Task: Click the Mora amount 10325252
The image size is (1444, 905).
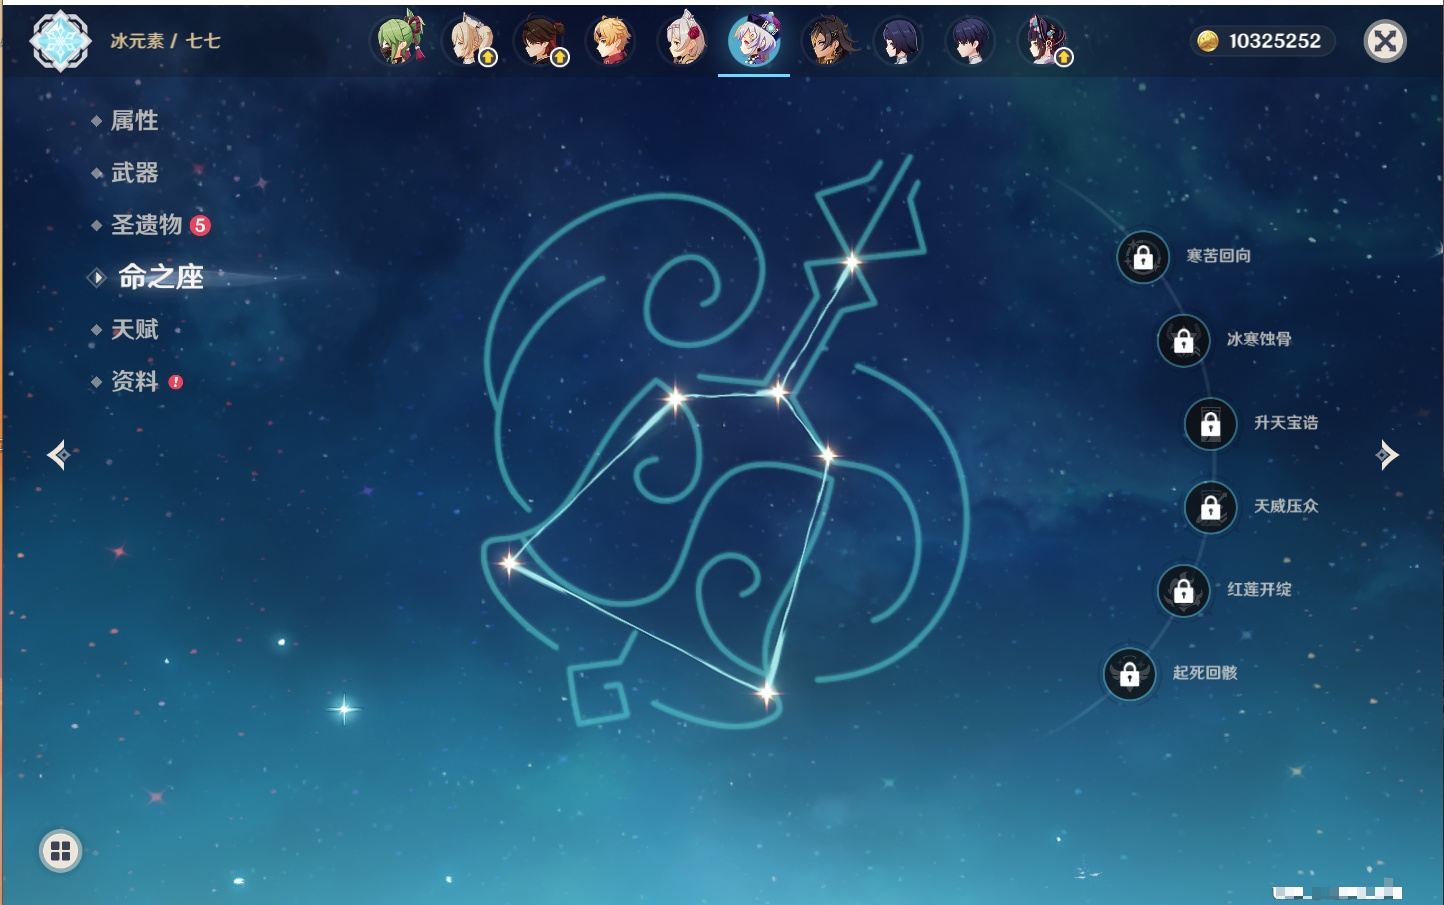Action: click(1275, 41)
